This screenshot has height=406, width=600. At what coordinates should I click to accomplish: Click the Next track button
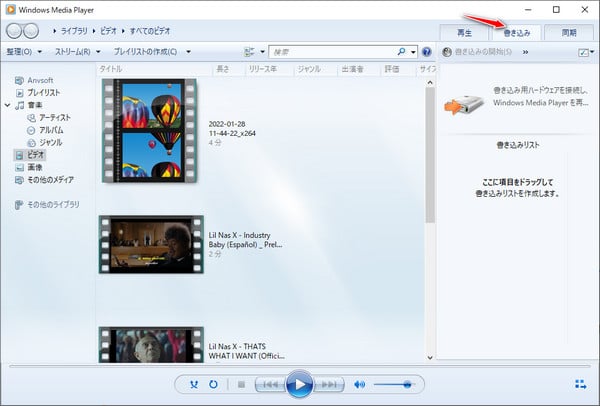328,384
